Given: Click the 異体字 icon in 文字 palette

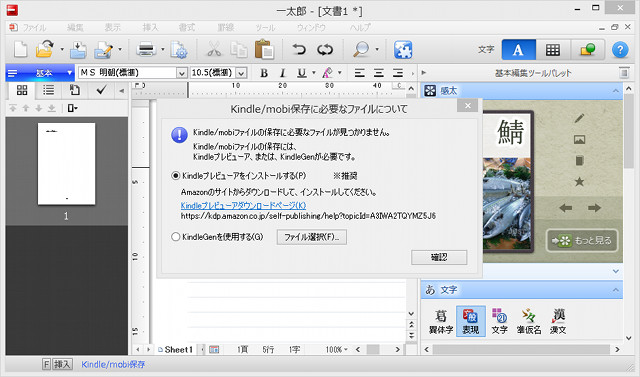Looking at the screenshot, I should click(441, 322).
